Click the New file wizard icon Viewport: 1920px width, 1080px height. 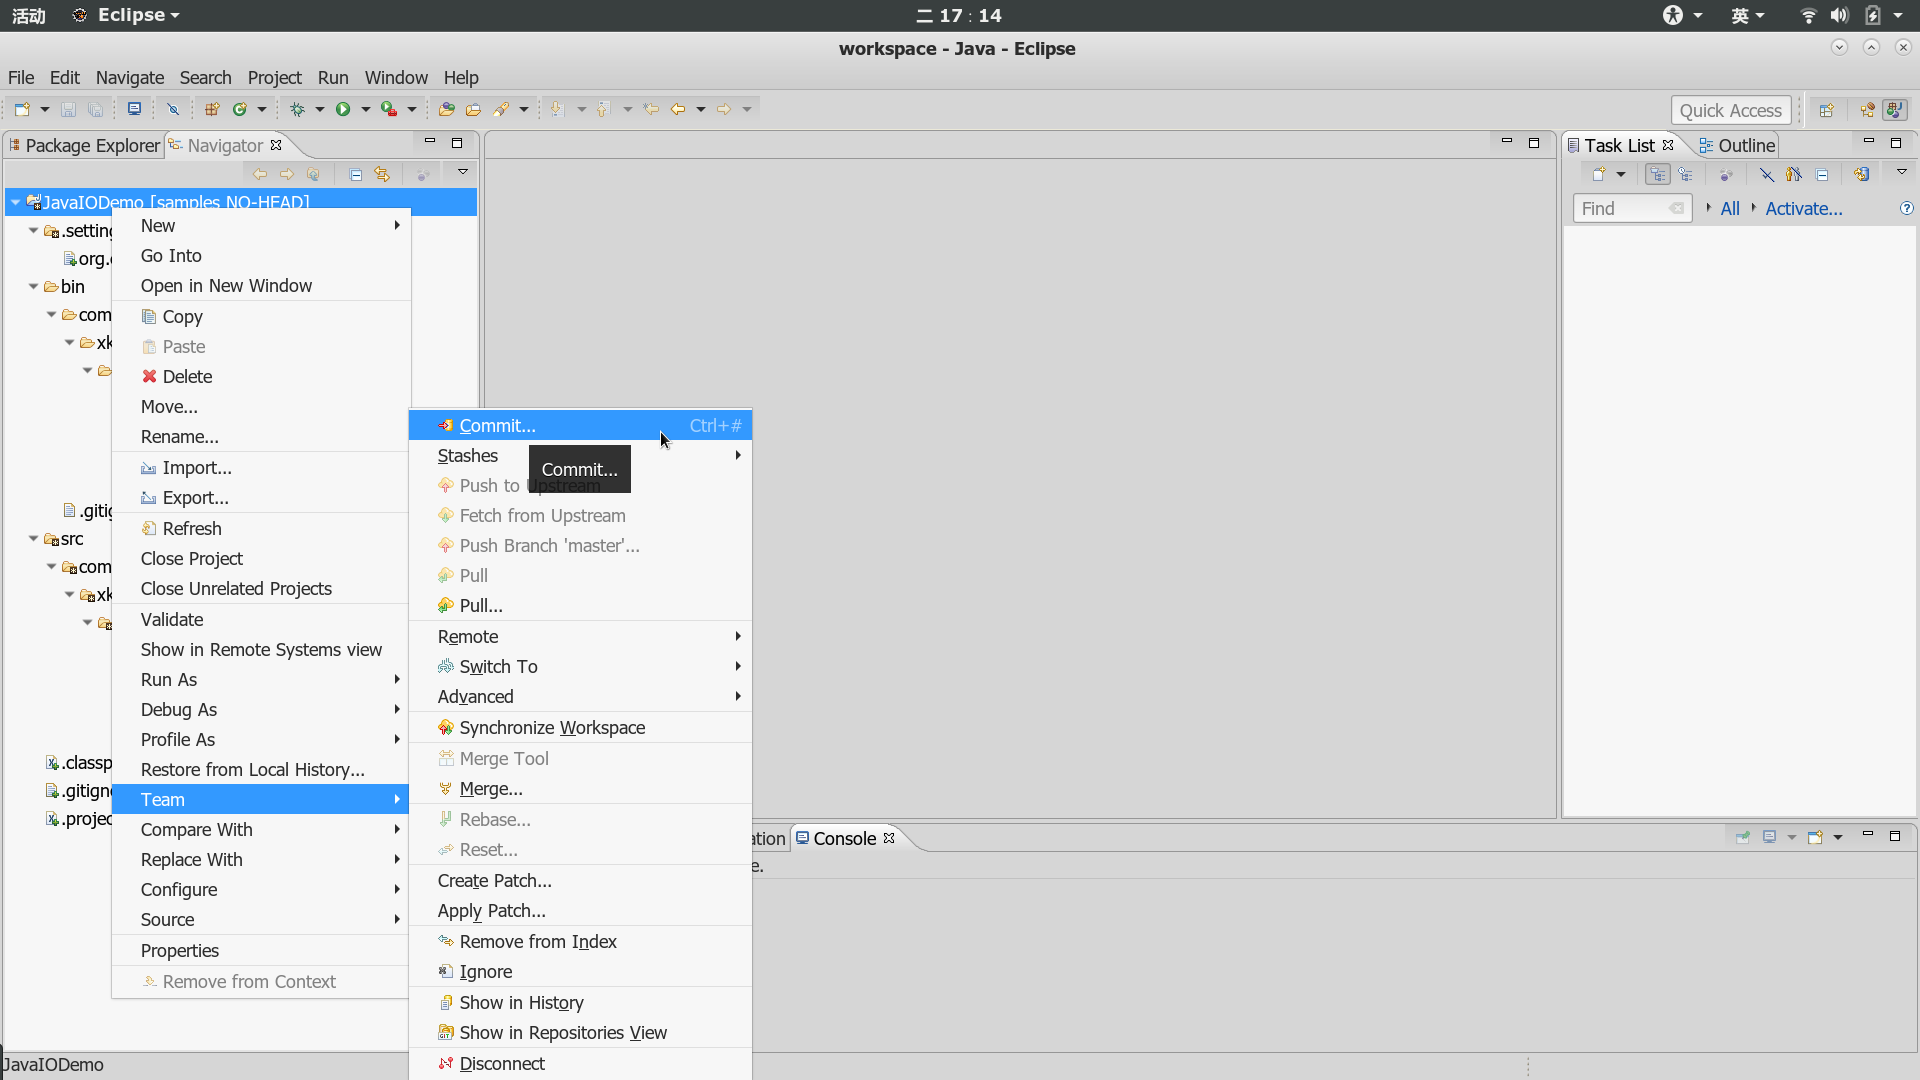point(22,109)
